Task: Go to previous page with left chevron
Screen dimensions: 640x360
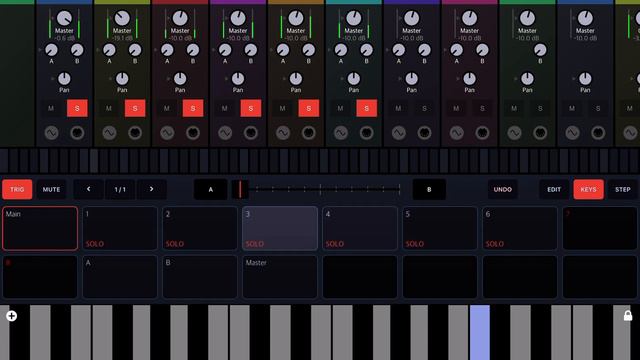Action: 89,189
